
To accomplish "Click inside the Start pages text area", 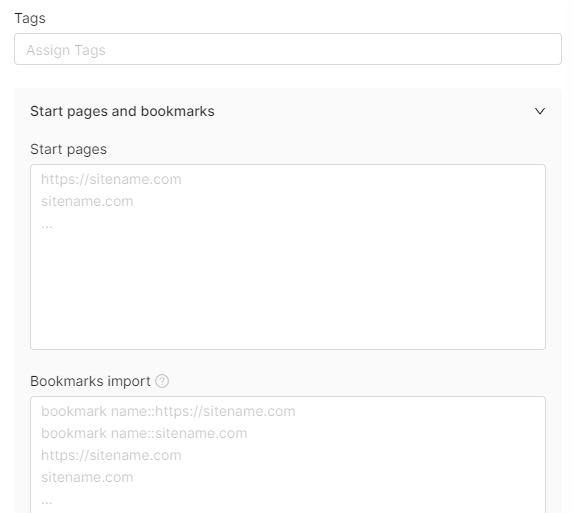I will pyautogui.click(x=288, y=257).
